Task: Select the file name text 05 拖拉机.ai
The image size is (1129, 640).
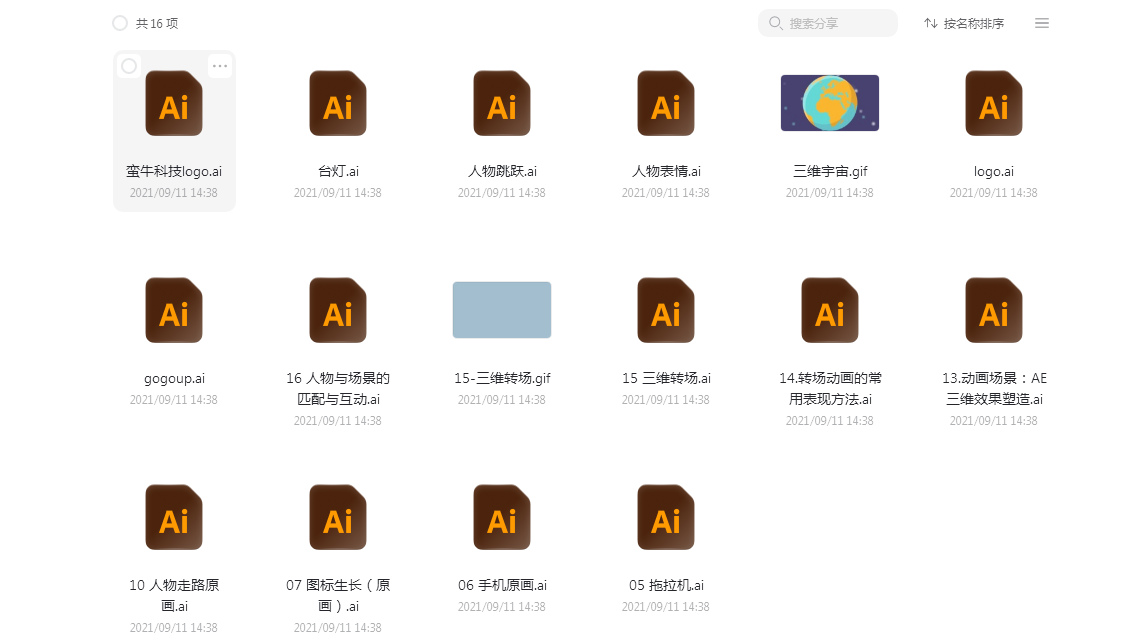Action: 666,585
